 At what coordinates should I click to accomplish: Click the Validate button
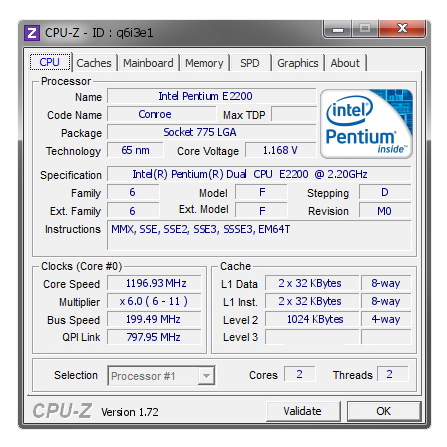point(303,411)
